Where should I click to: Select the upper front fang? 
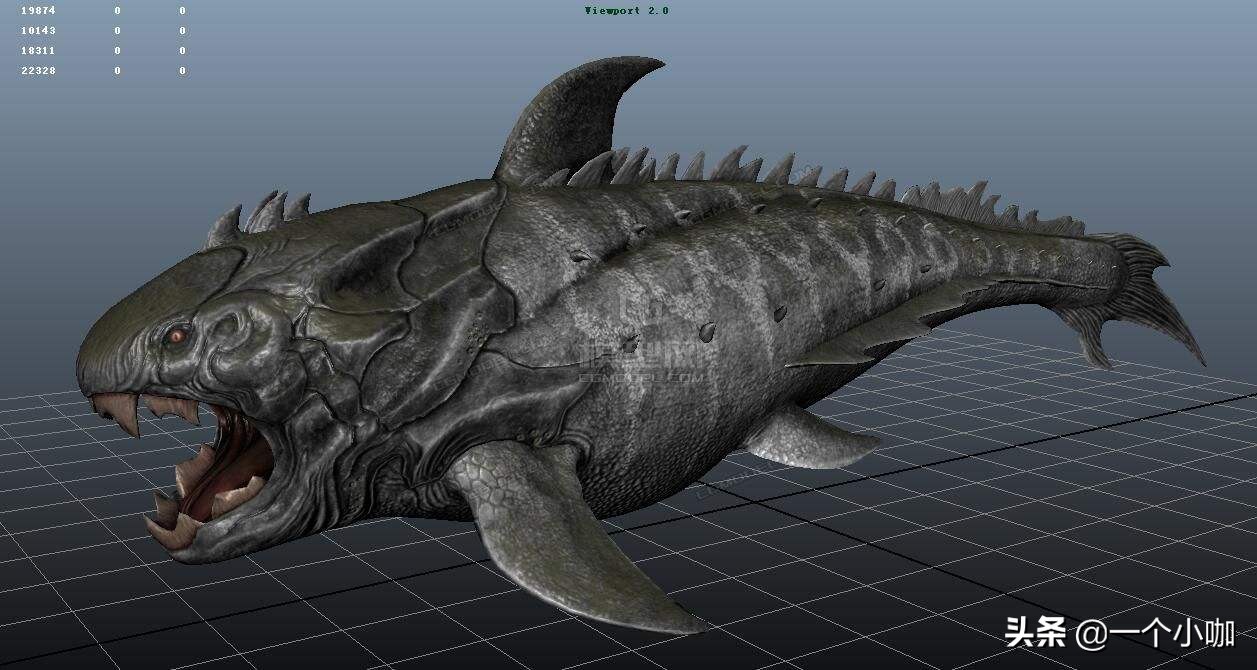(x=122, y=412)
